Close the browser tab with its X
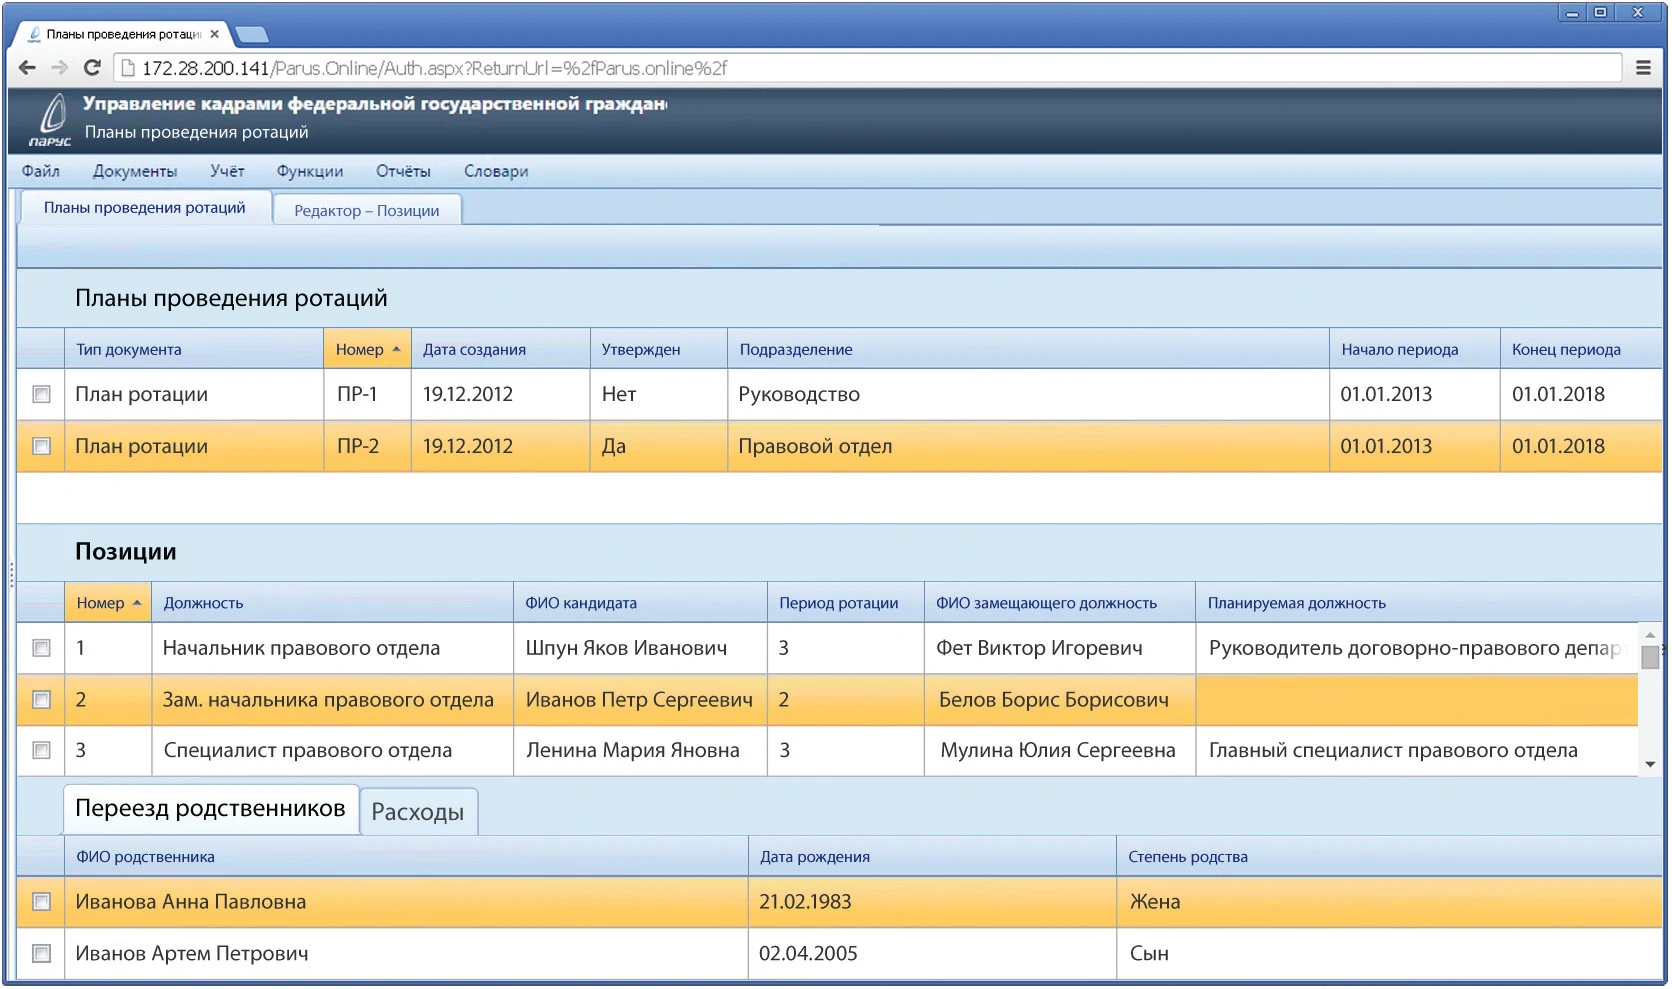1672x989 pixels. coord(214,34)
